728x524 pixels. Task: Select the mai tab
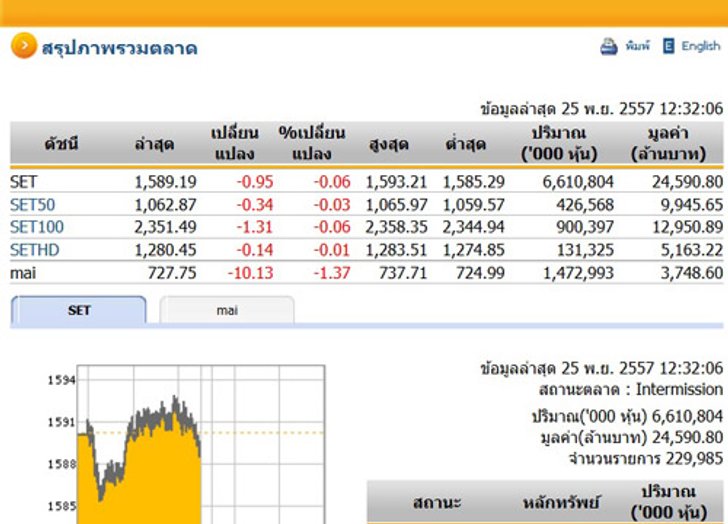(227, 310)
